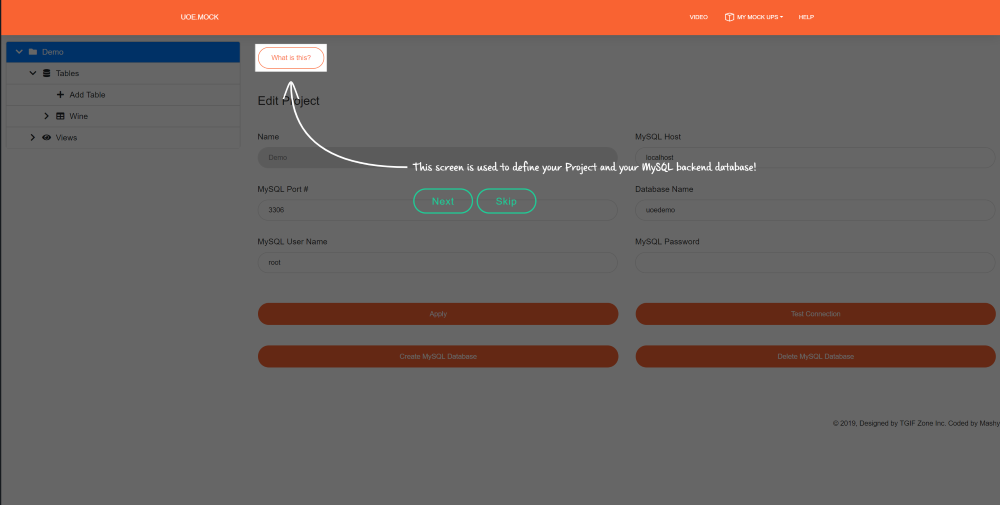The width and height of the screenshot is (1000, 505).
Task: Click the Demo folder icon
Action: [x=33, y=52]
